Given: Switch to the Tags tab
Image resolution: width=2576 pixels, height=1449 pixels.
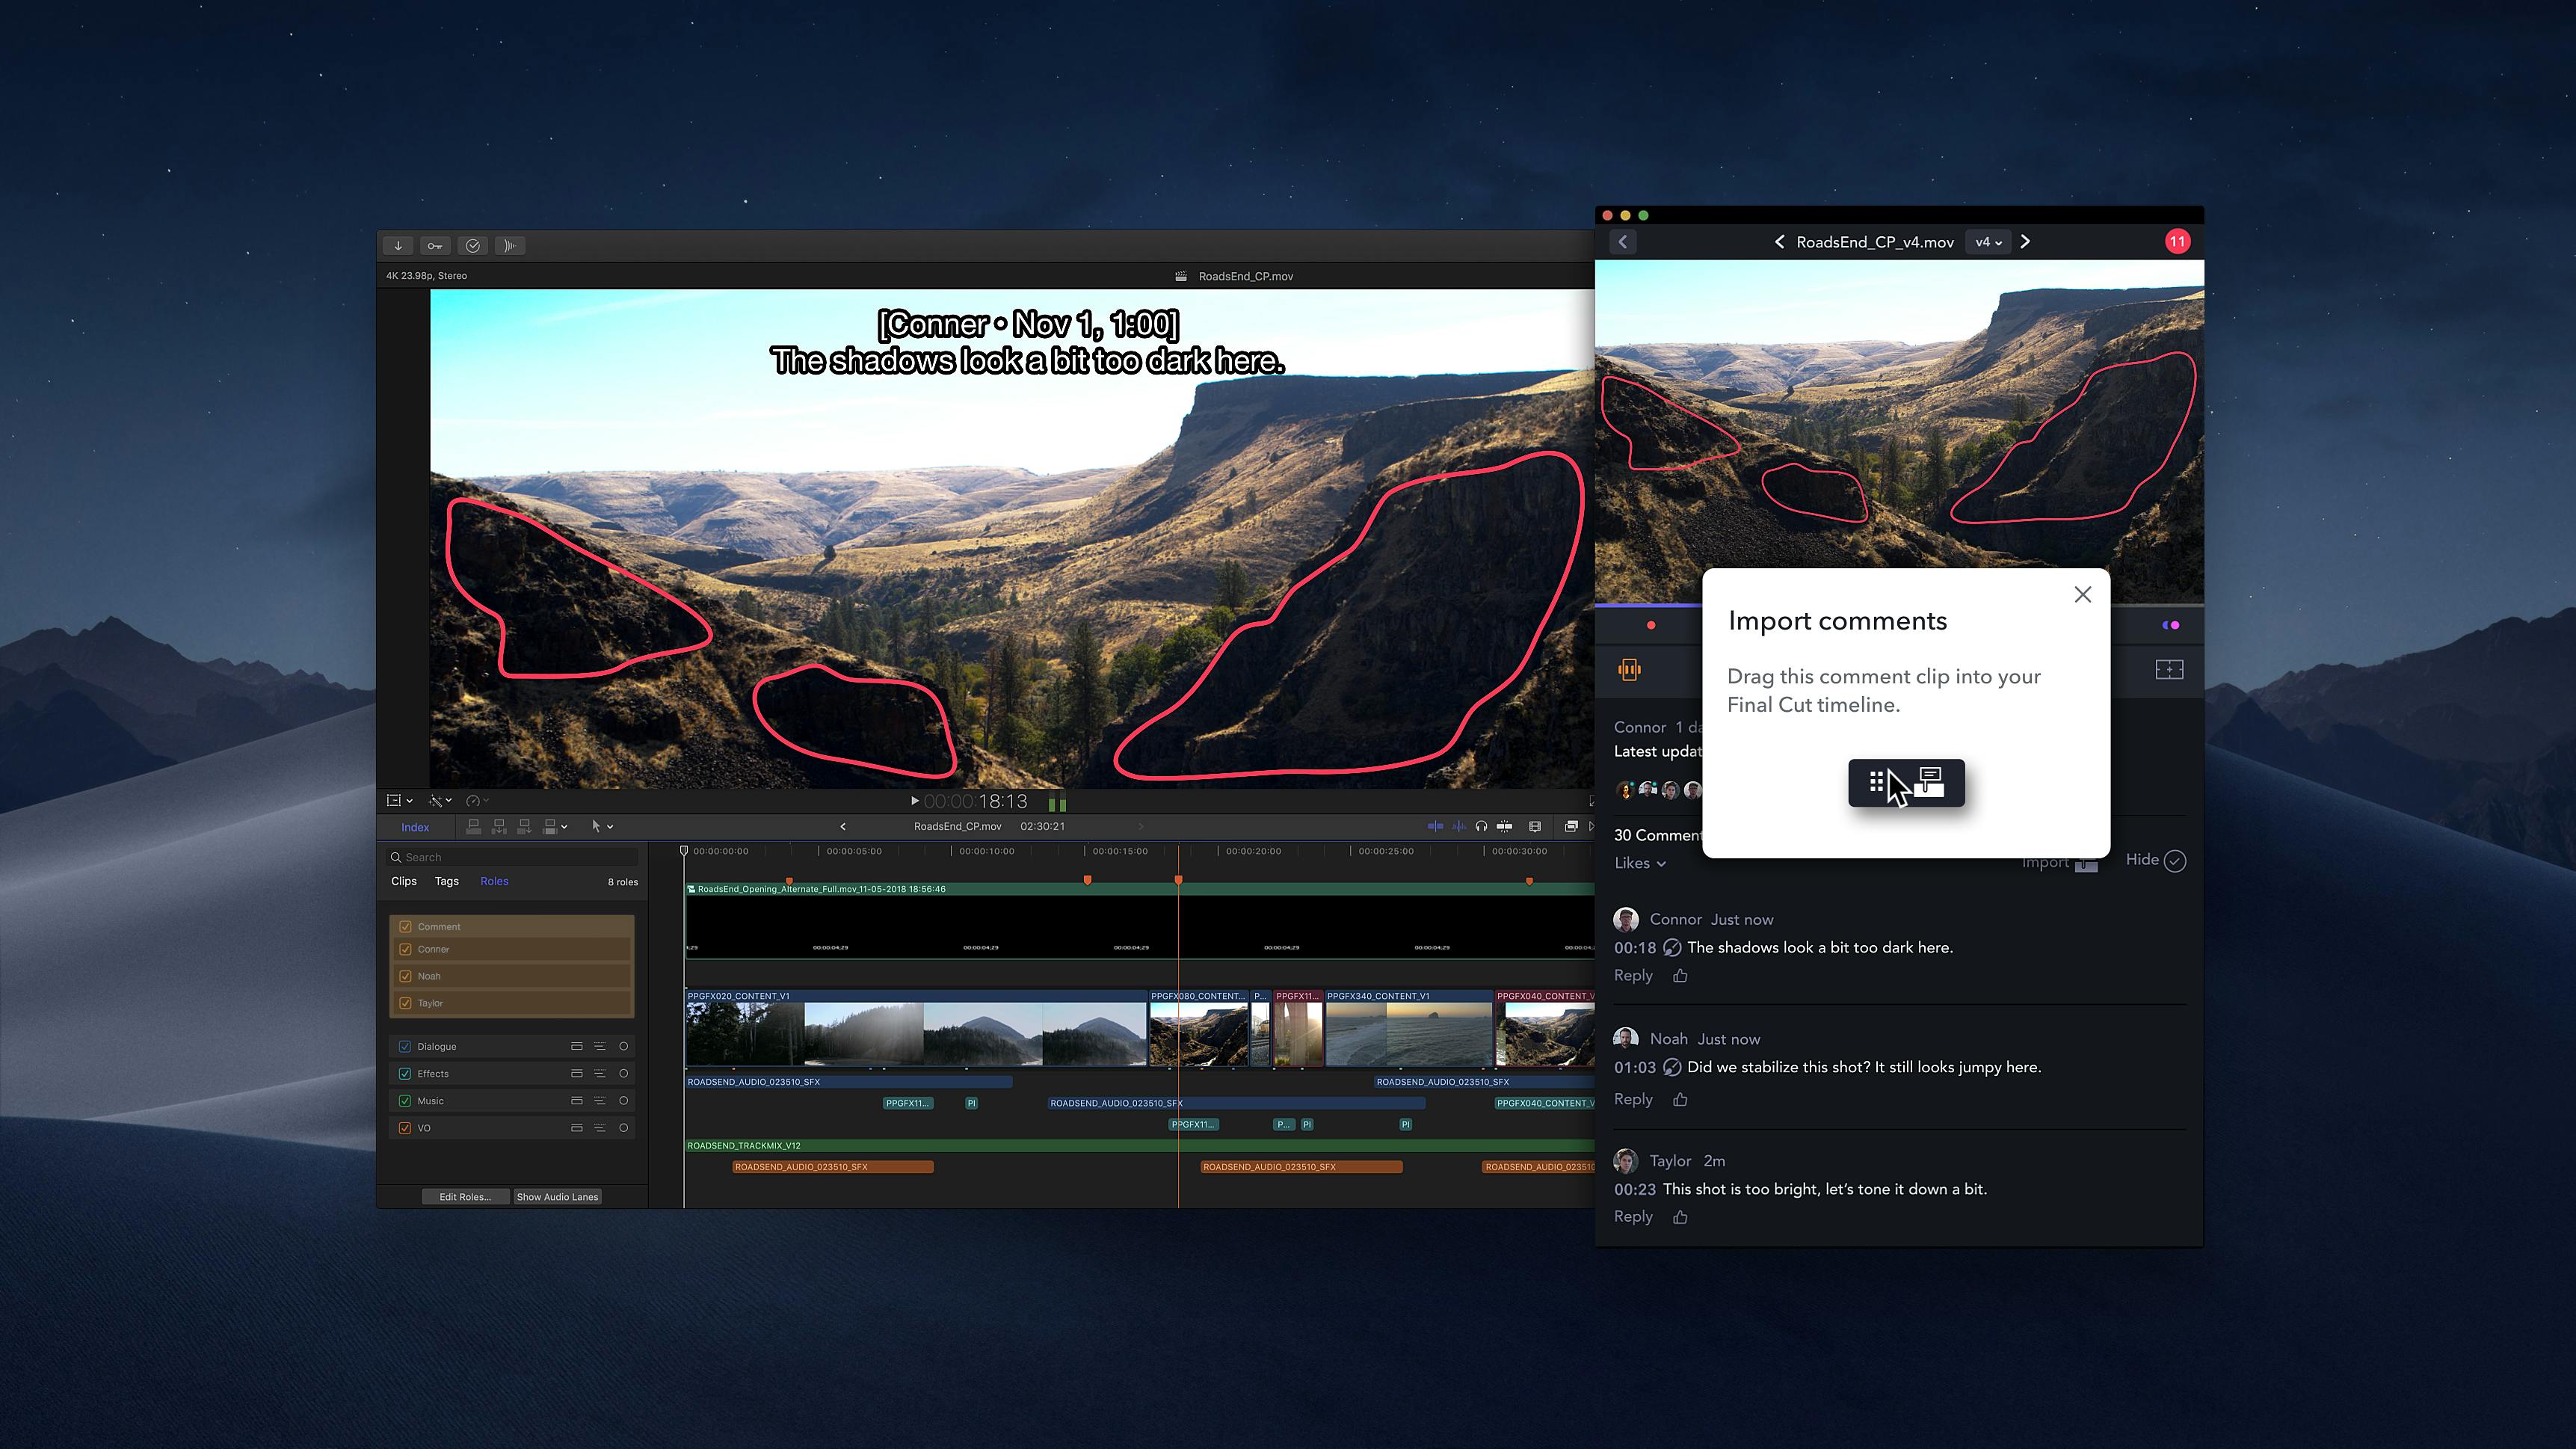Looking at the screenshot, I should (446, 881).
